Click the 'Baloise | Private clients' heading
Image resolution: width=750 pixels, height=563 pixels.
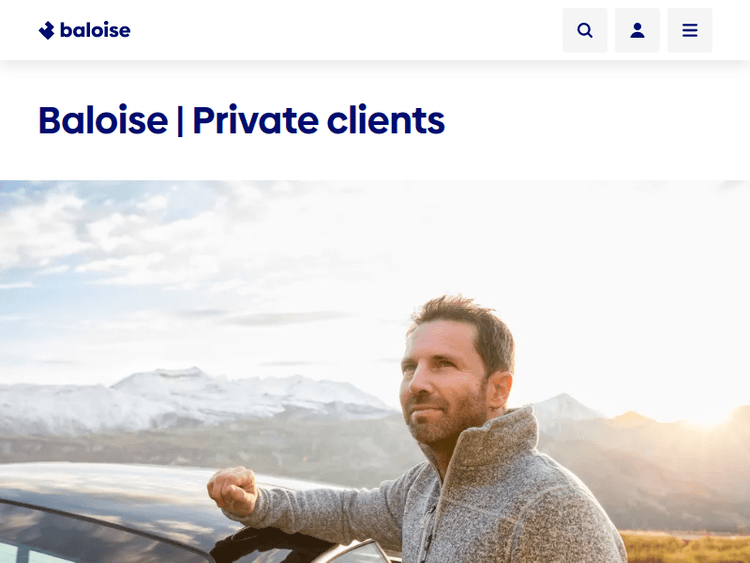coord(242,120)
